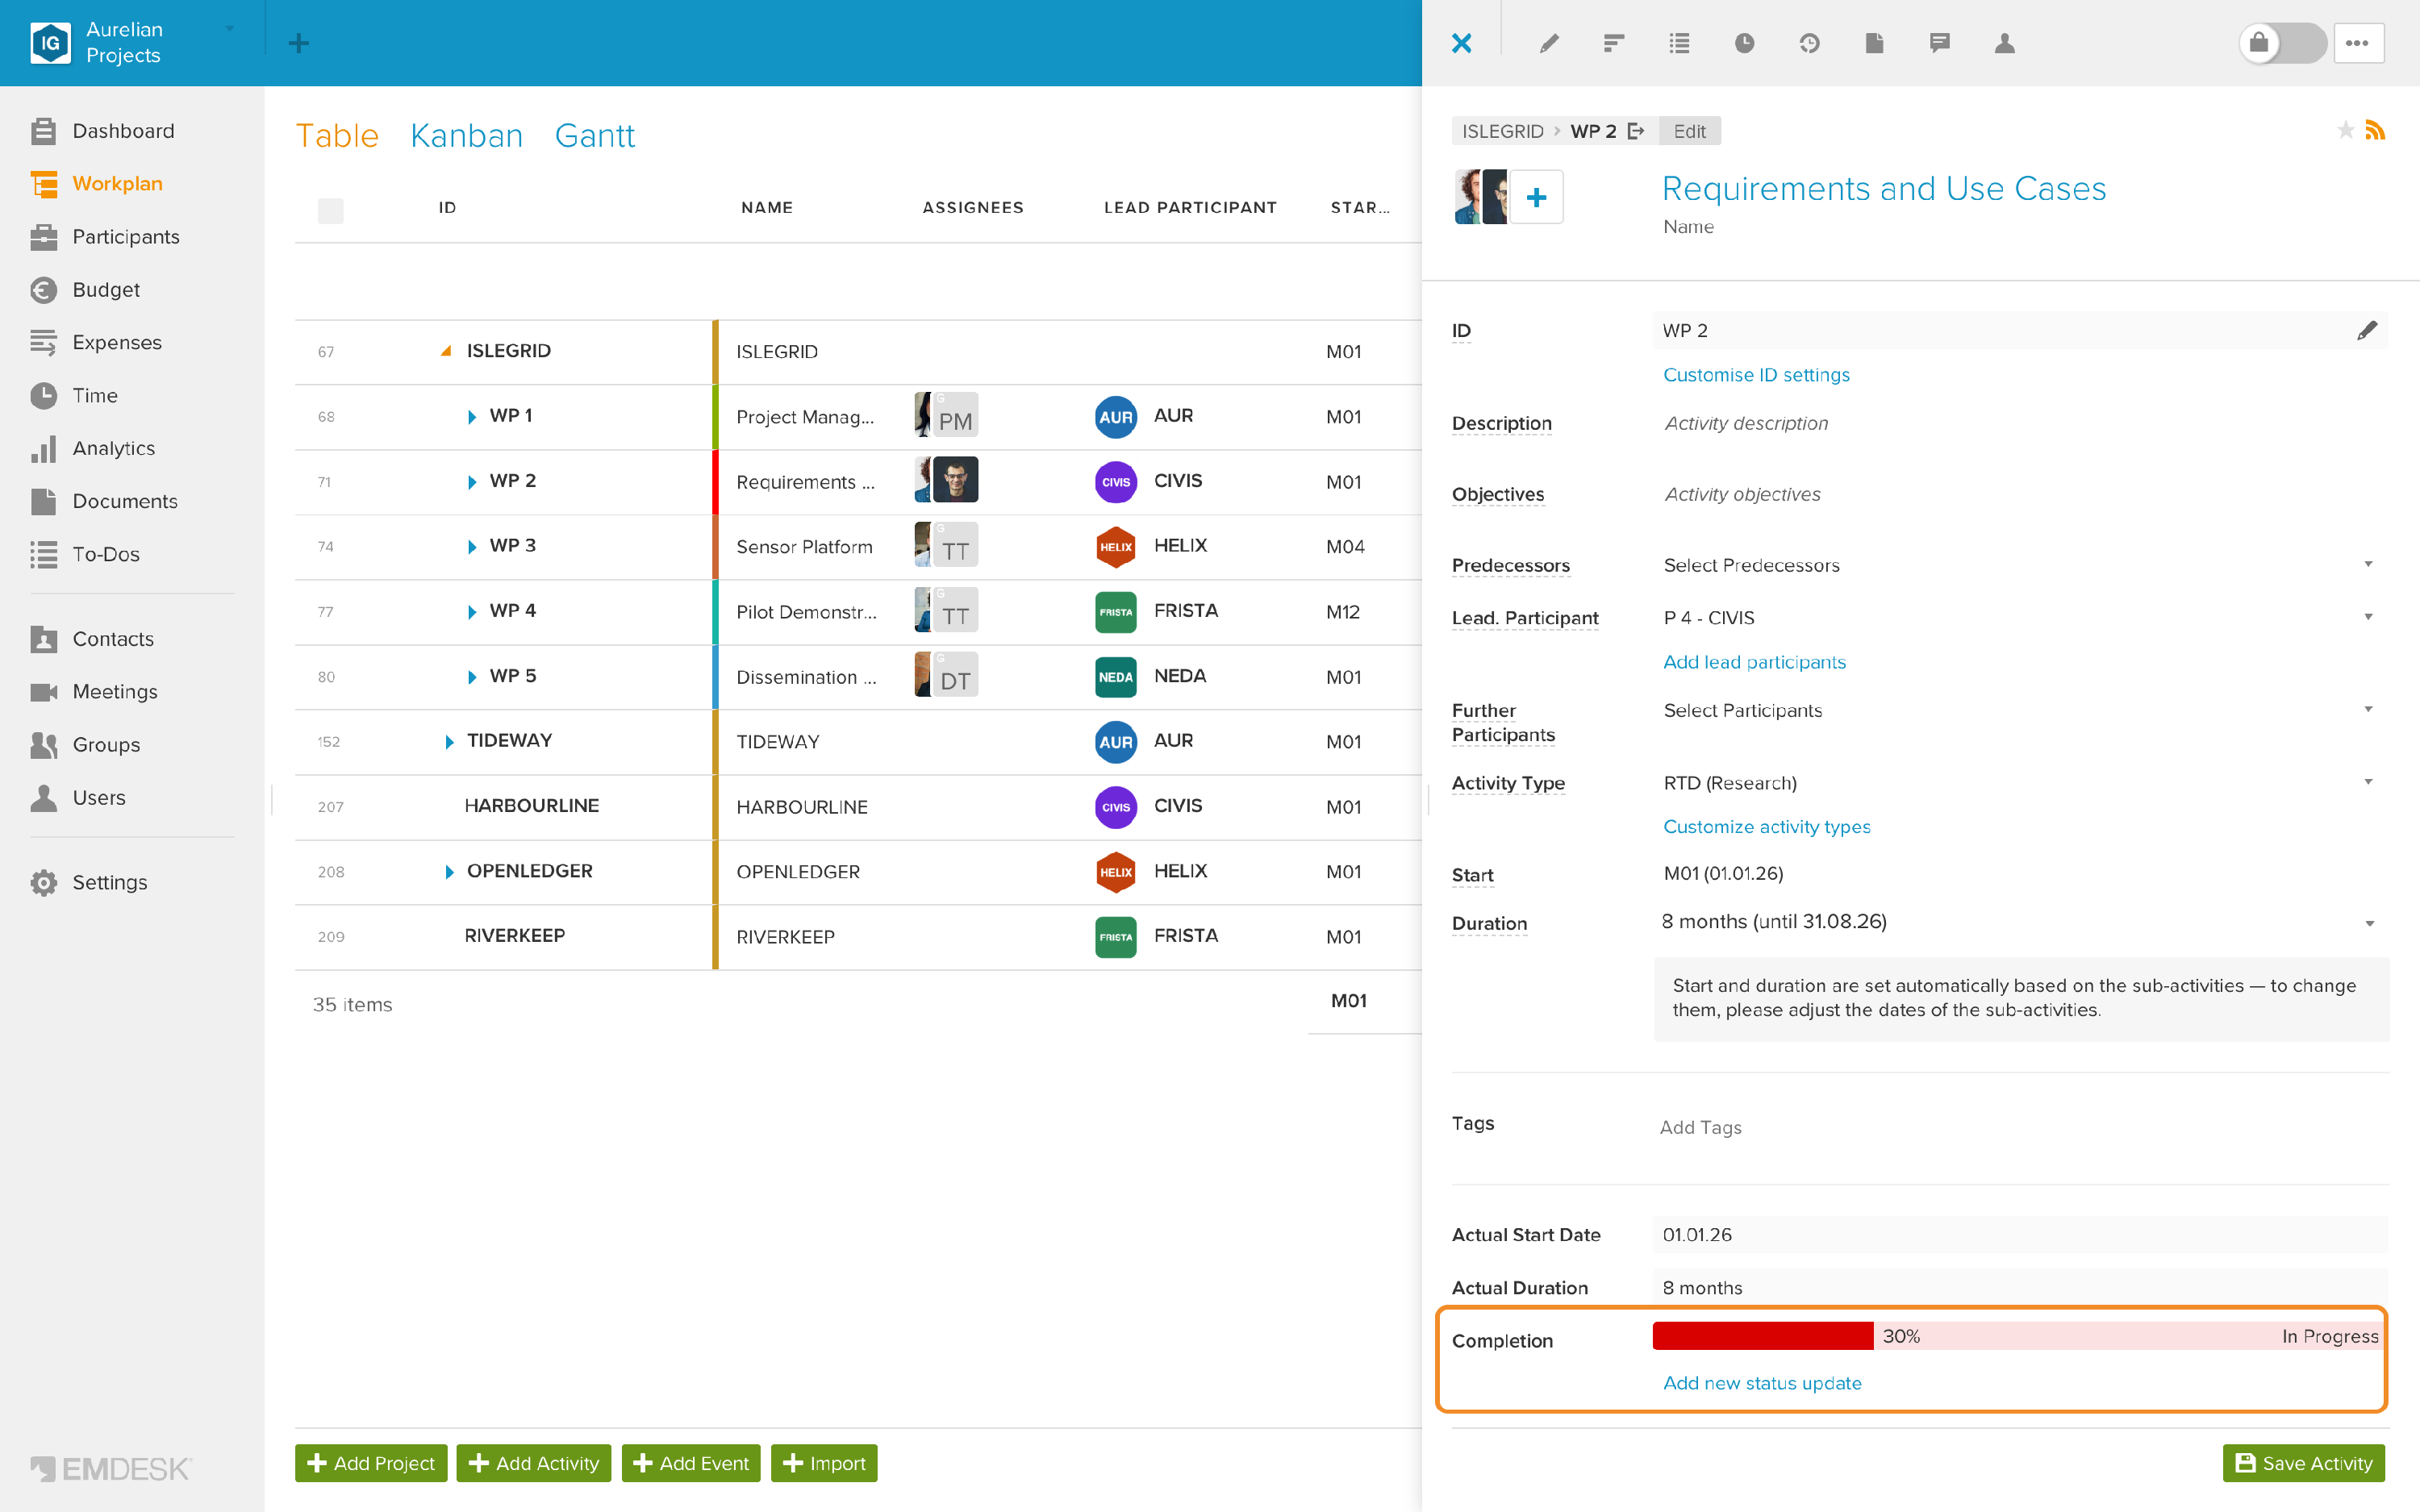The height and width of the screenshot is (1512, 2420).
Task: Expand the WP 1 row
Action: pyautogui.click(x=471, y=417)
